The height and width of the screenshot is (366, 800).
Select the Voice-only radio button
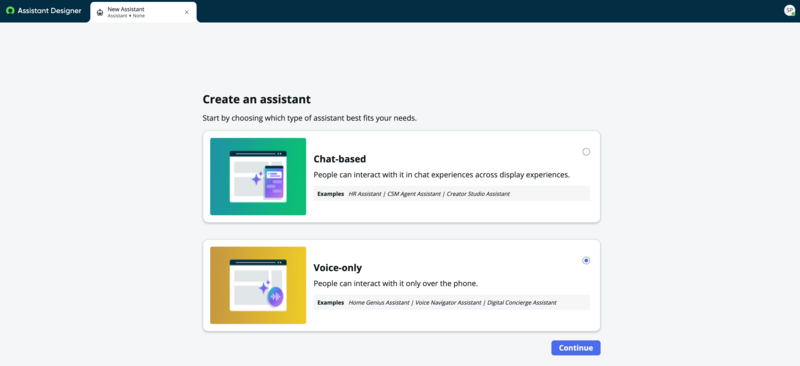point(586,260)
